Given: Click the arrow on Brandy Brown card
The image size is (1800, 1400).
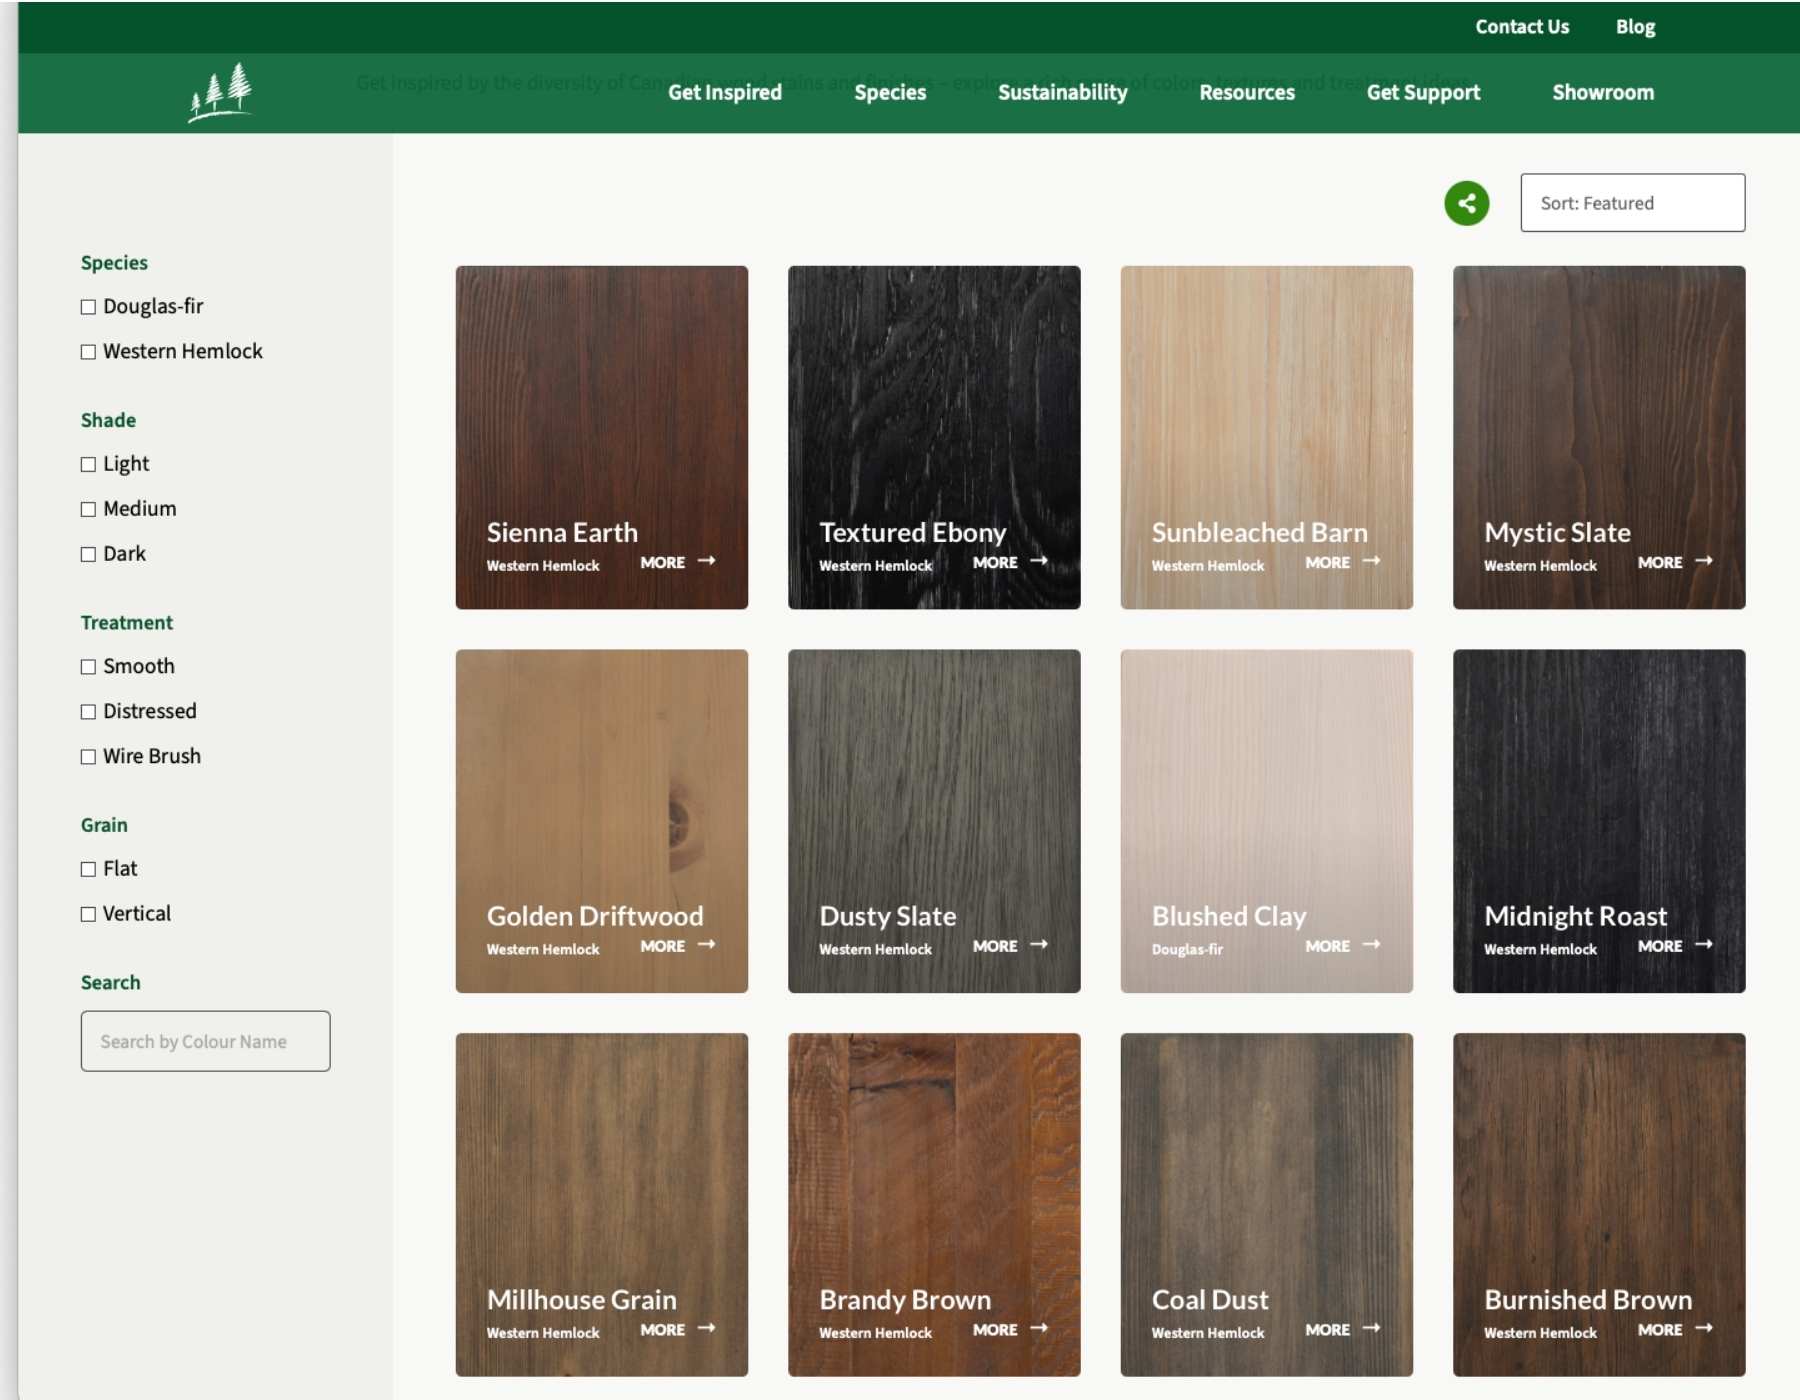Looking at the screenshot, I should point(1039,1329).
